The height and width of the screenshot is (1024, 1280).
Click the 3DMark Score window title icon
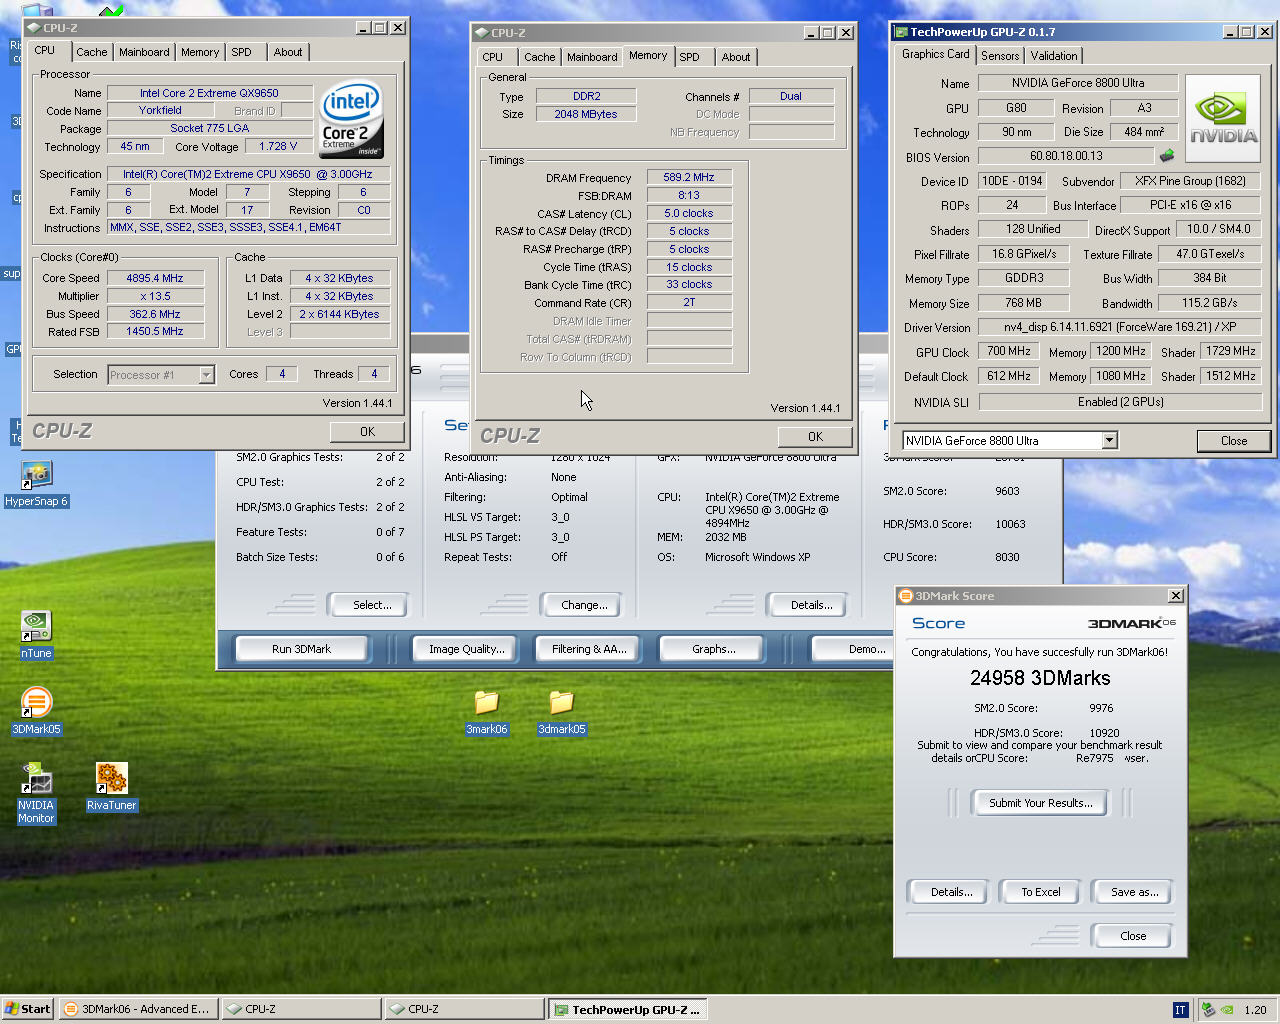tap(906, 596)
